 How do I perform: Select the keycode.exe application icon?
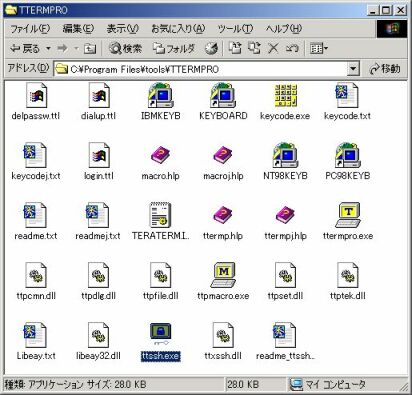[x=285, y=96]
